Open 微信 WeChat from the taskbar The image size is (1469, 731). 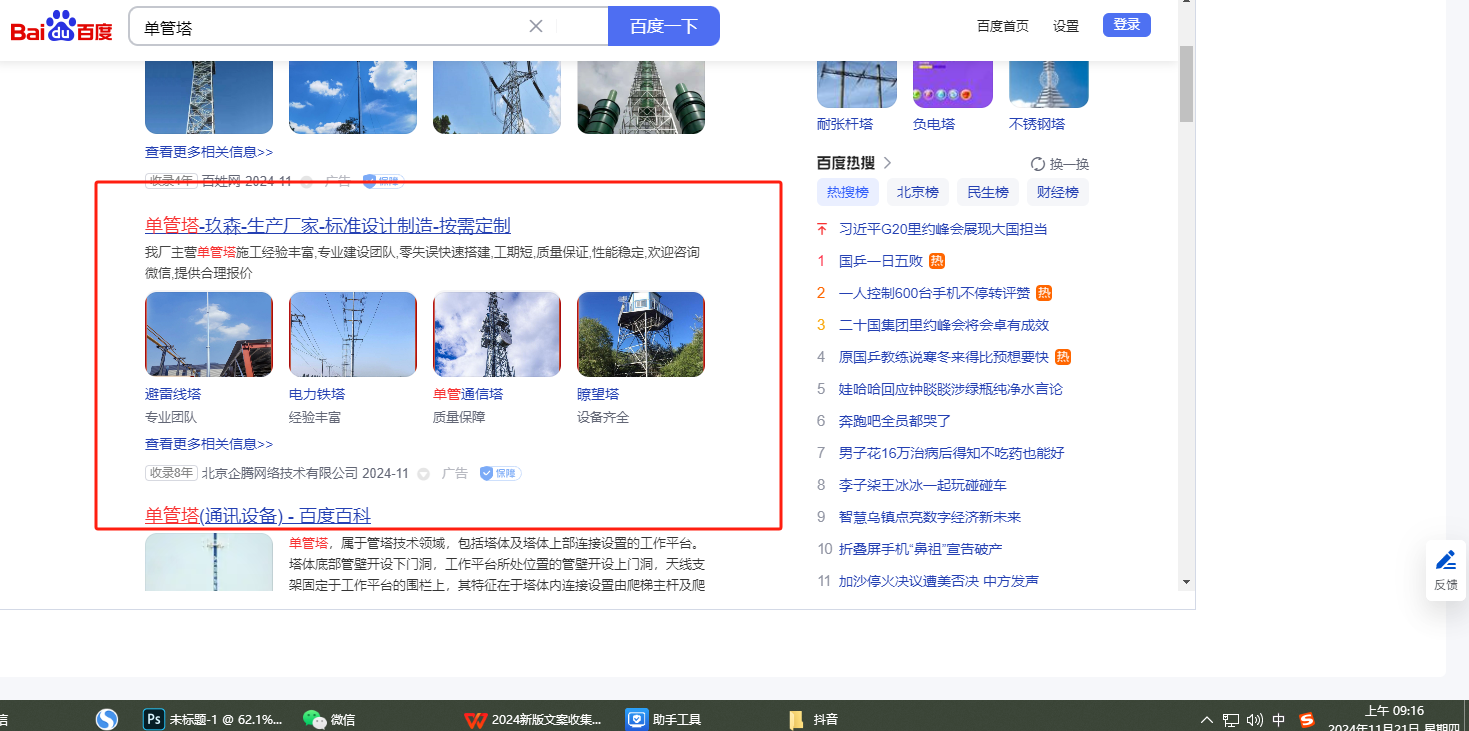[329, 719]
